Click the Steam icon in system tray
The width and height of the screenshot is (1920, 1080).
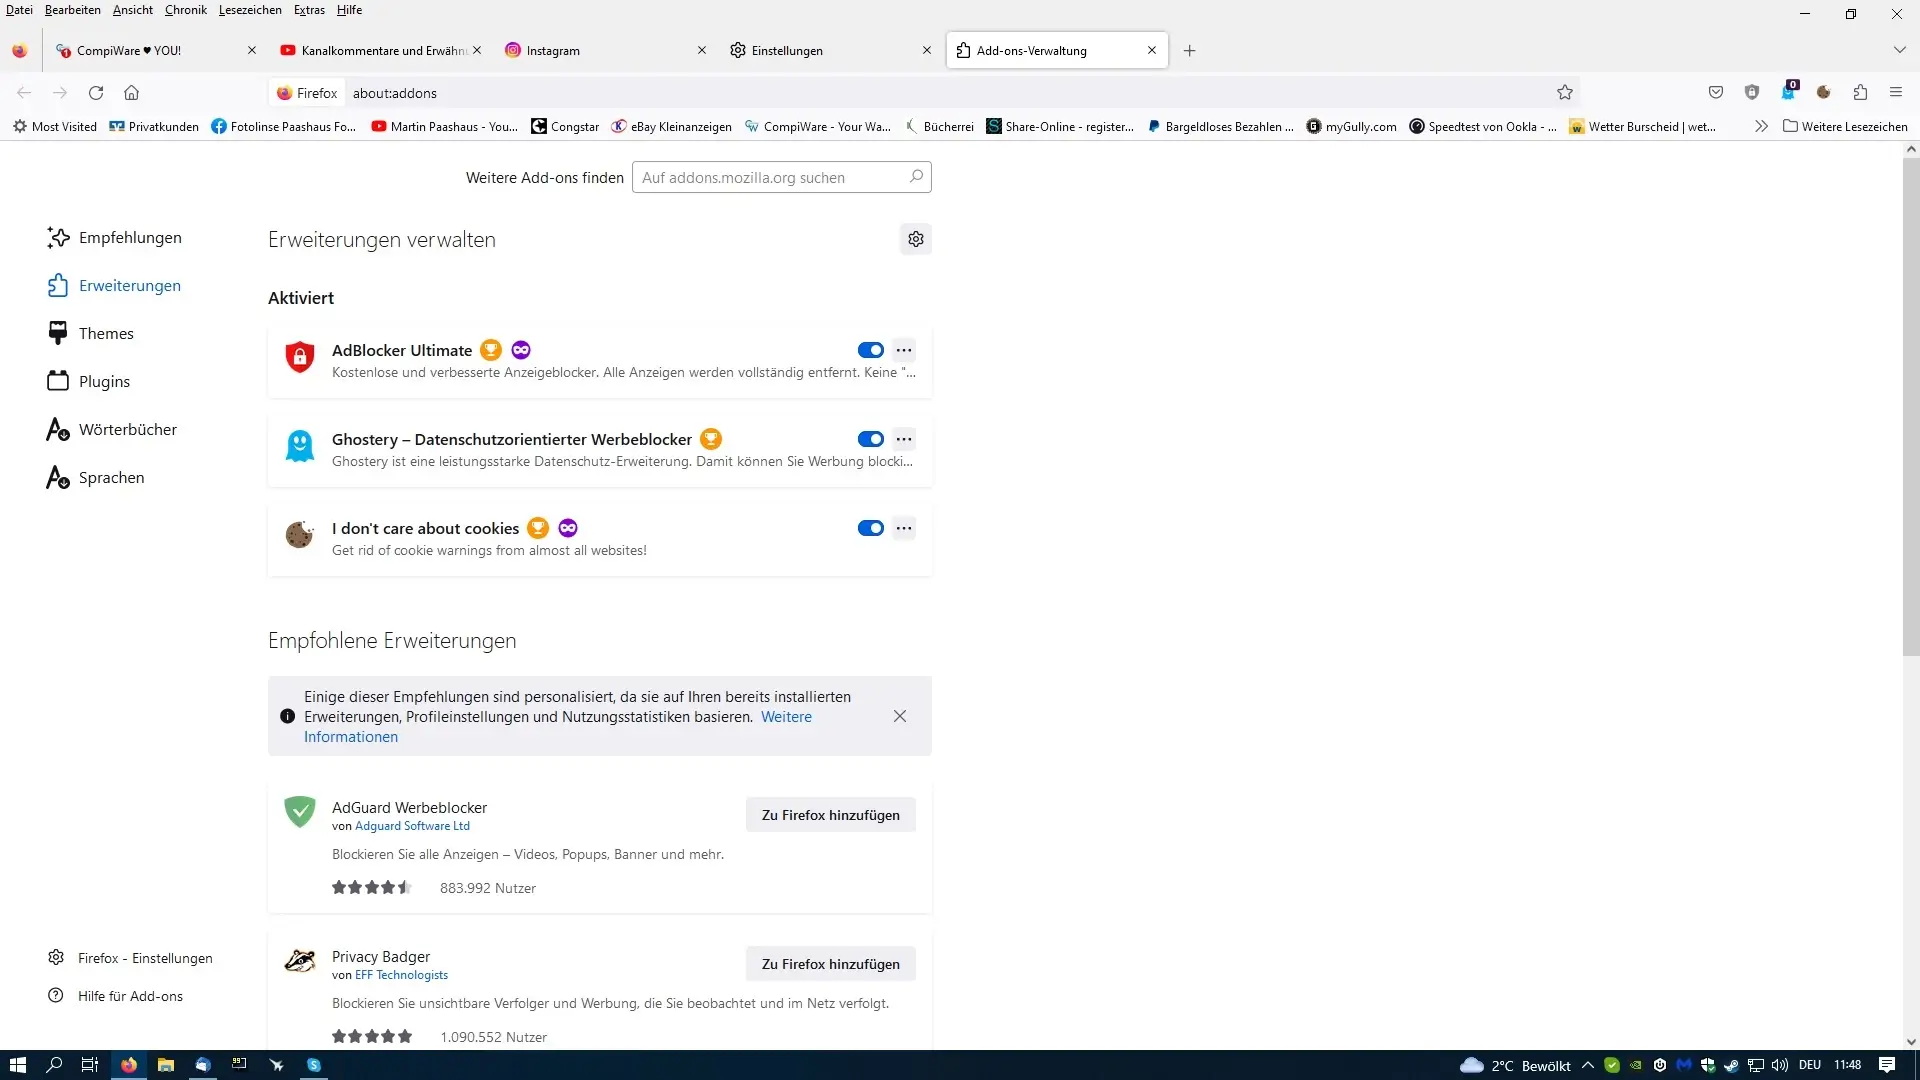click(x=1732, y=1065)
